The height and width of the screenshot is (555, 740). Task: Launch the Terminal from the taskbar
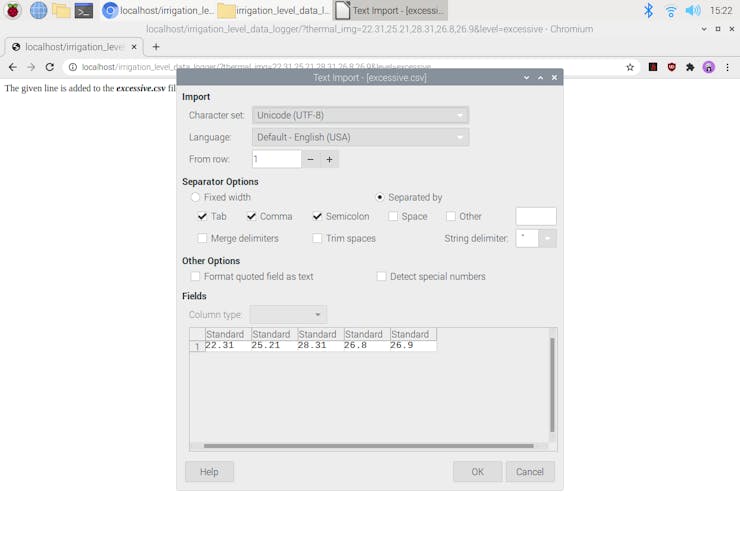[84, 10]
